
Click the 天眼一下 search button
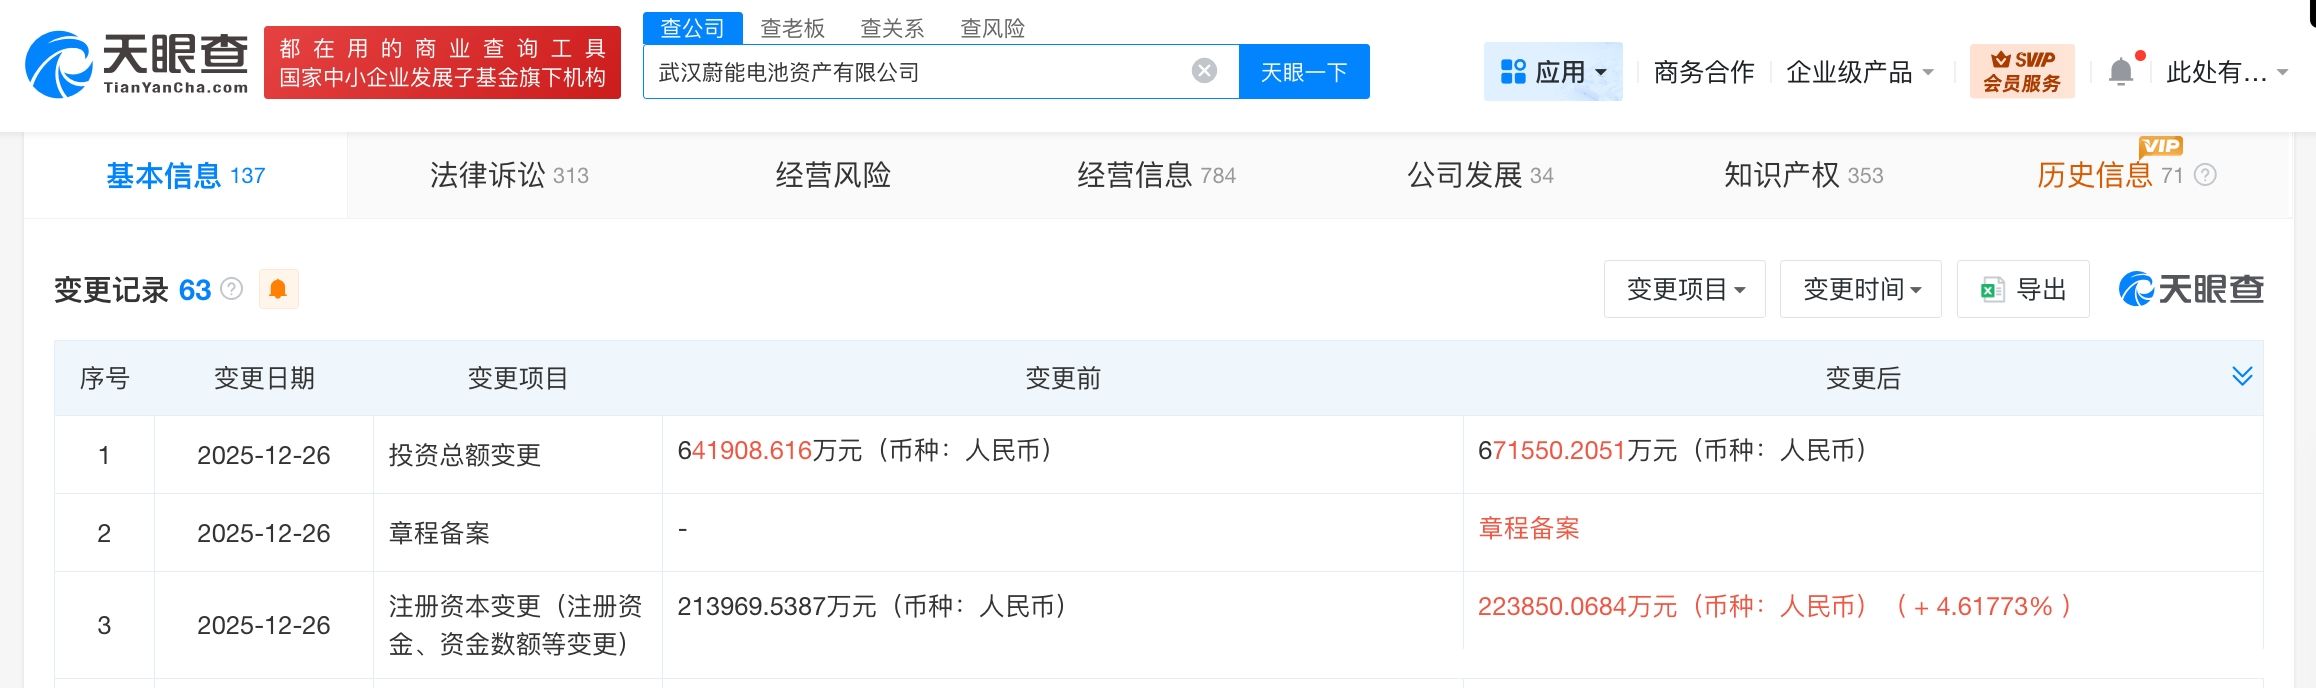1303,72
